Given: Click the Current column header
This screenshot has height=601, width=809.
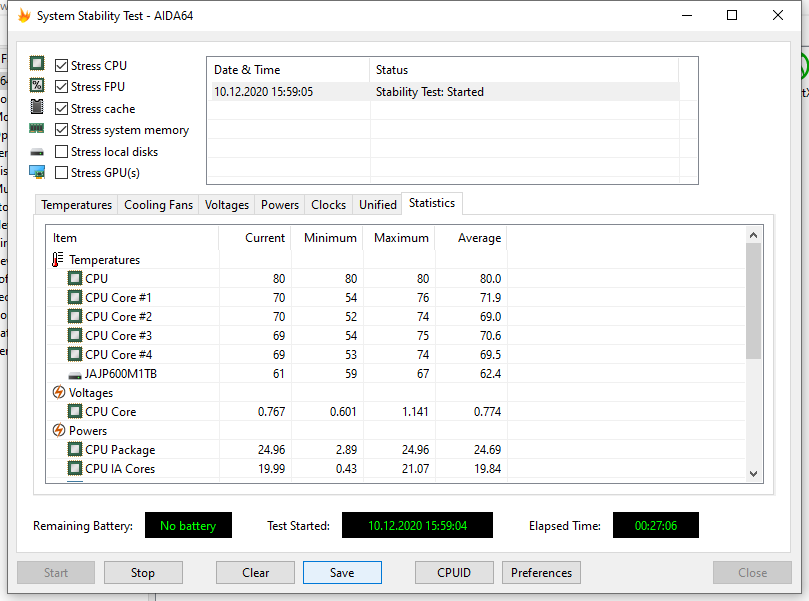Looking at the screenshot, I should [x=254, y=238].
